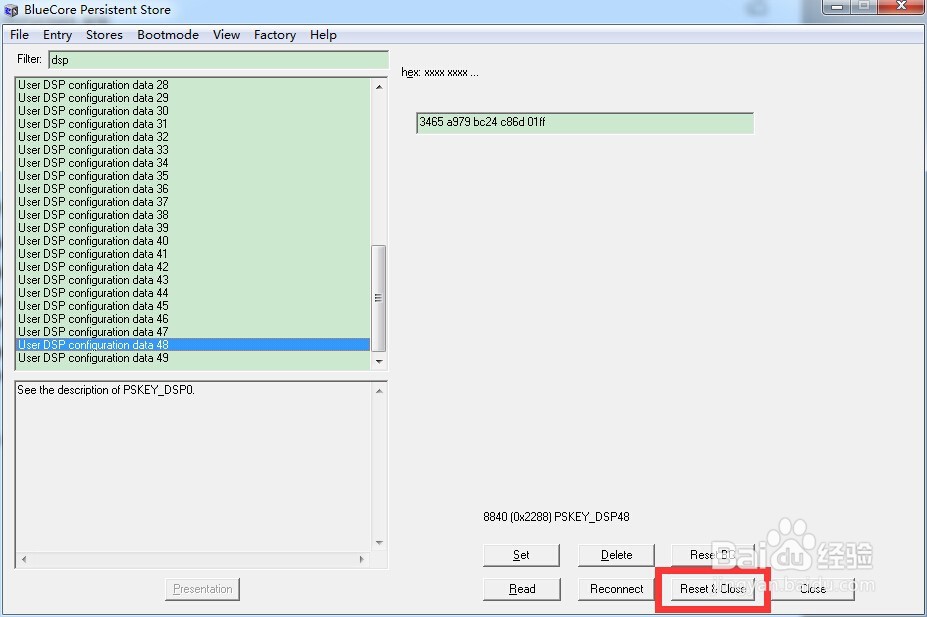This screenshot has width=927, height=617.
Task: Select User DSP configuration data 35
Action: (193, 176)
